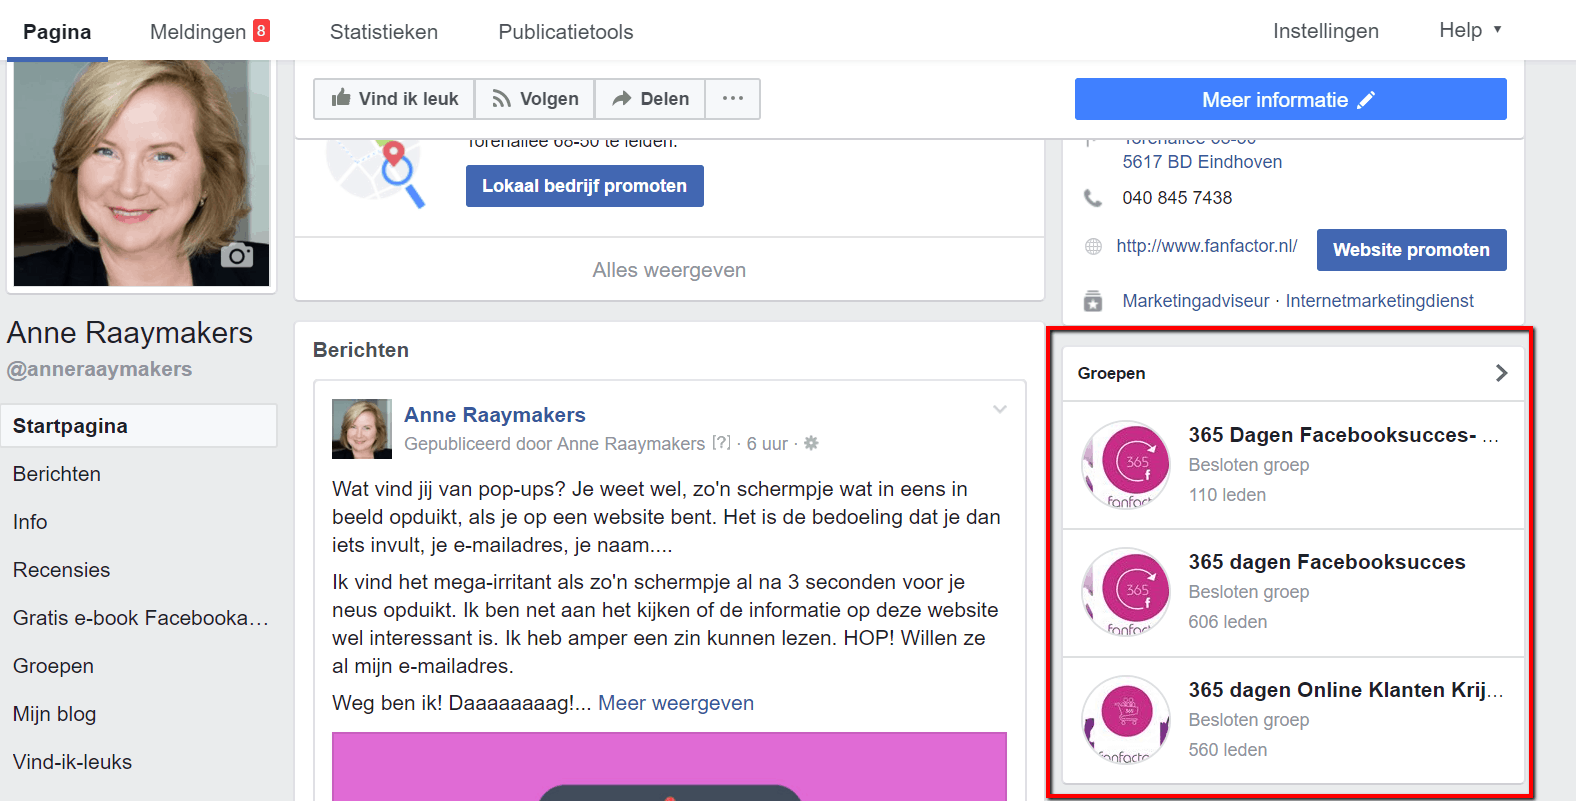Click the 6 uur post timestamp
Viewport: 1576px width, 801px height.
[767, 444]
